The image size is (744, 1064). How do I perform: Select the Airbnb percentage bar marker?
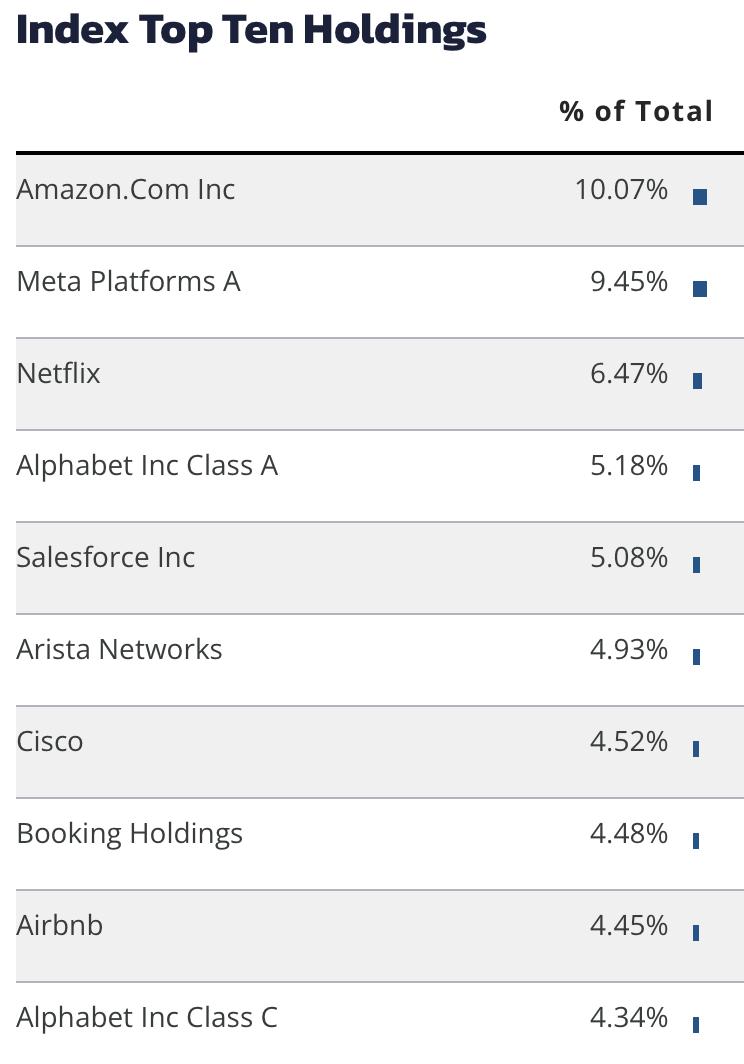click(696, 933)
